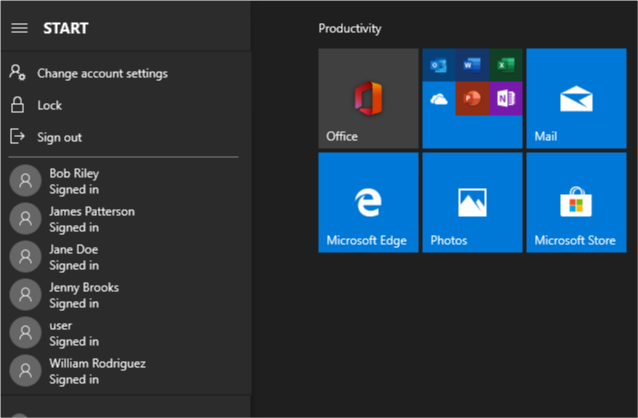Click "Signed in" under Jane Doe
638x418 pixels.
74,265
